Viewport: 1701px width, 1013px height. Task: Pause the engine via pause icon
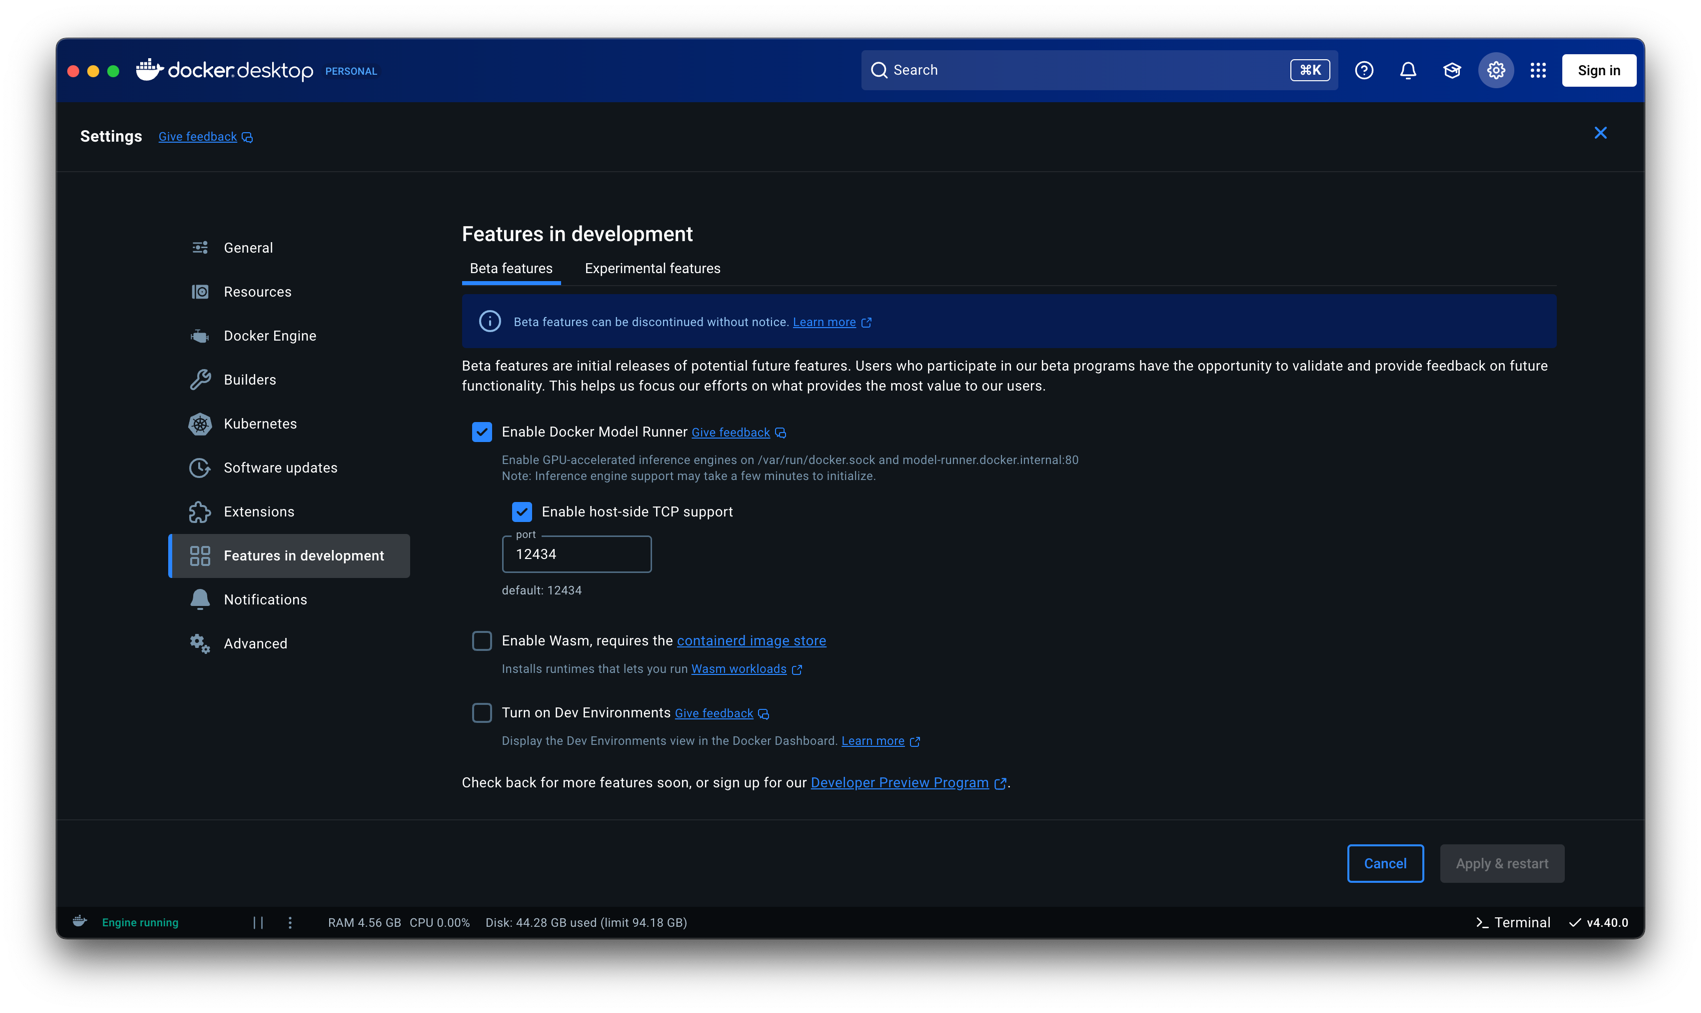click(x=258, y=923)
